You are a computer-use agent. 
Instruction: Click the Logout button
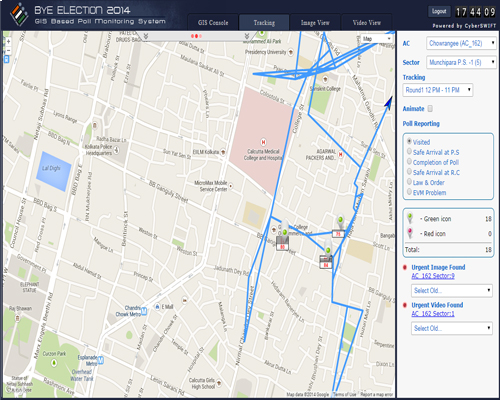(439, 11)
